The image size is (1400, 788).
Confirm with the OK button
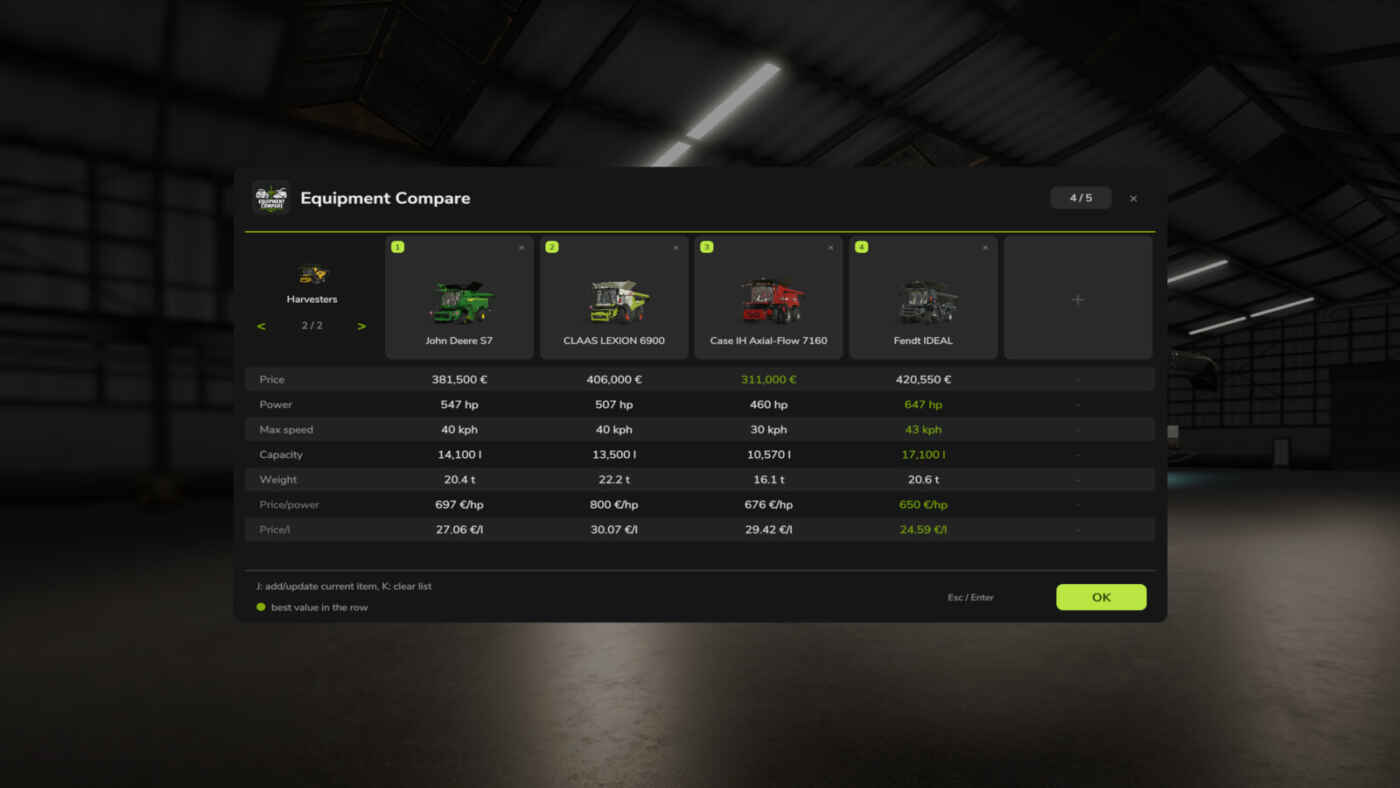1101,597
